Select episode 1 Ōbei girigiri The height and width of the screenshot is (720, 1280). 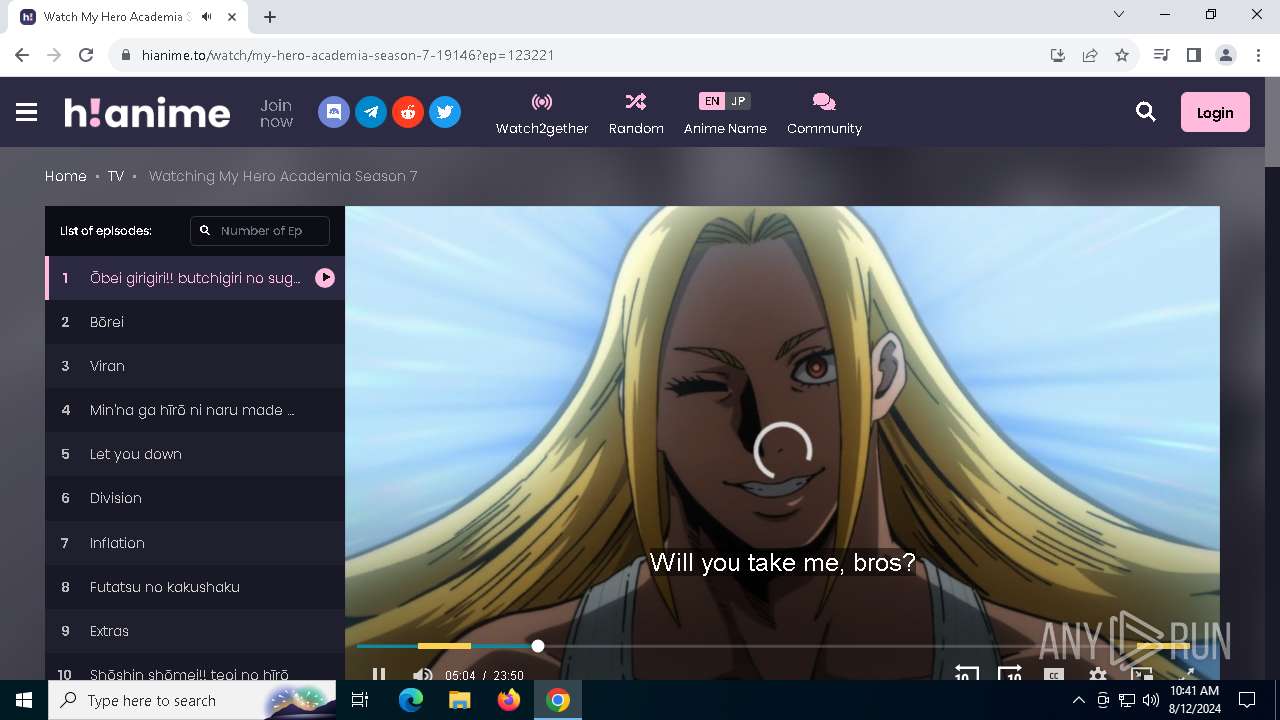pyautogui.click(x=195, y=278)
